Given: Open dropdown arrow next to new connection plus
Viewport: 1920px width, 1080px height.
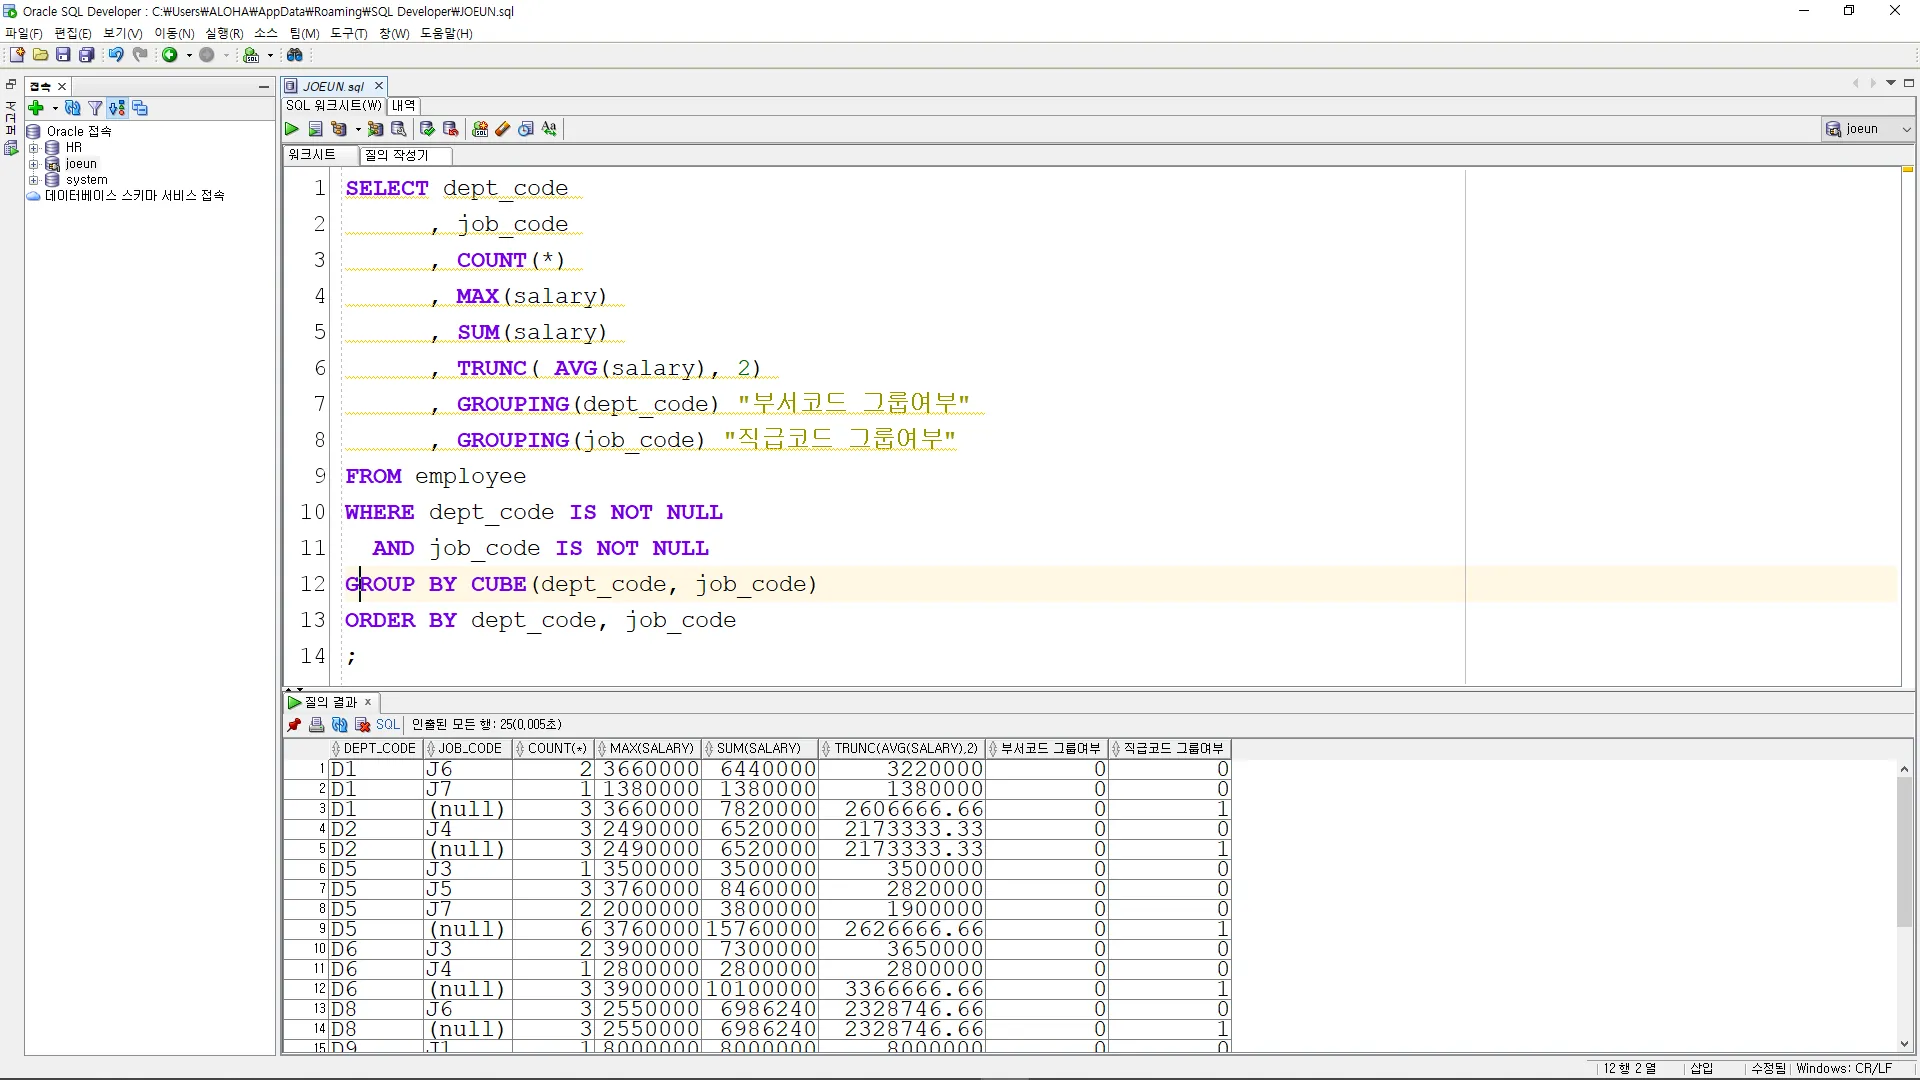Looking at the screenshot, I should click(x=55, y=108).
